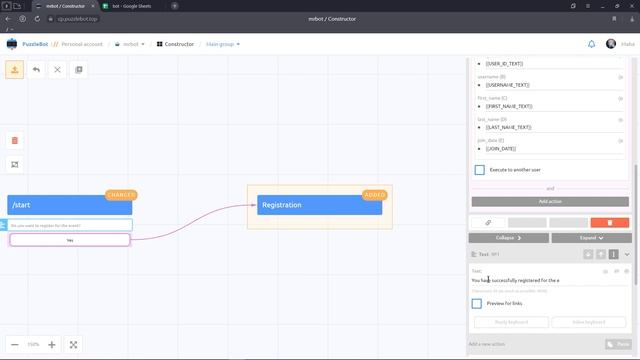Click the select-area icon below the trash
640x360 pixels.
coord(15,164)
